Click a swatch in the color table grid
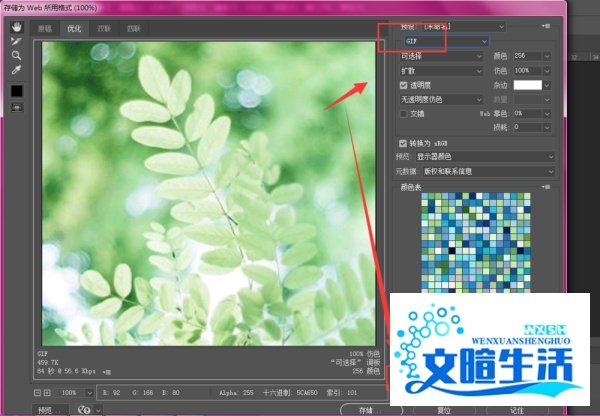The width and height of the screenshot is (600, 416). pyautogui.click(x=476, y=242)
